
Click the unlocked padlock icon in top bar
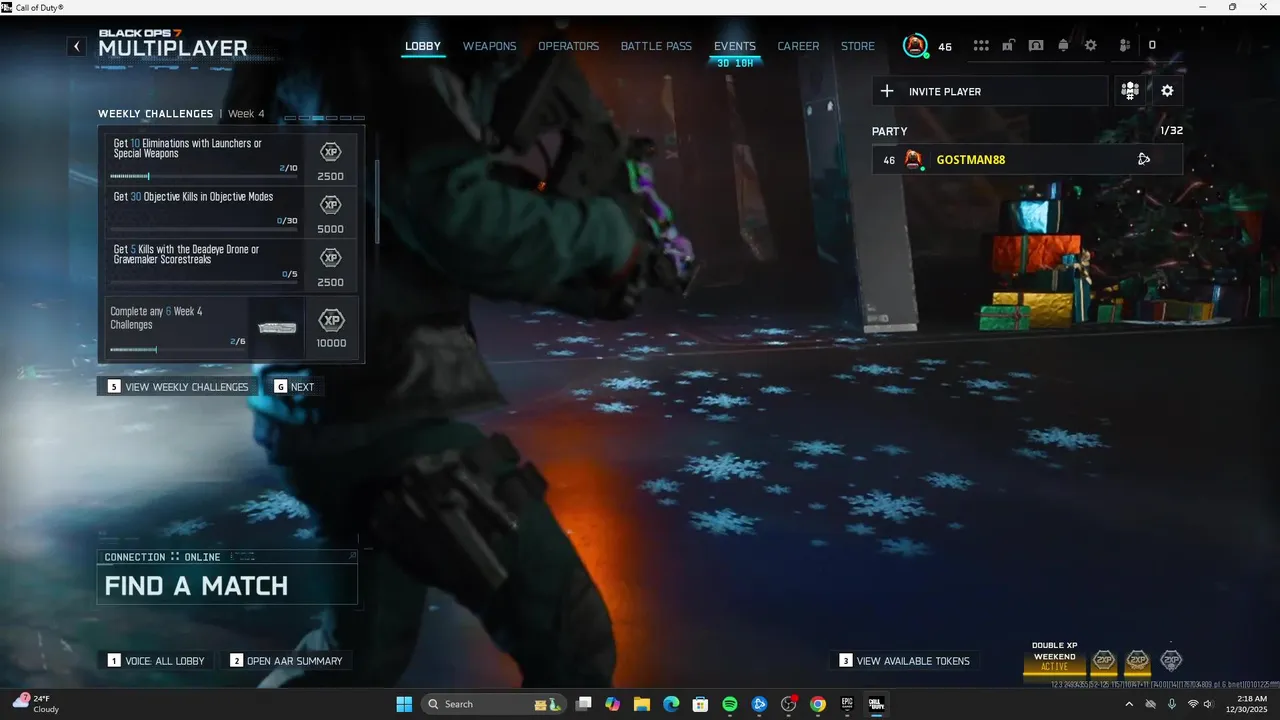point(1009,46)
